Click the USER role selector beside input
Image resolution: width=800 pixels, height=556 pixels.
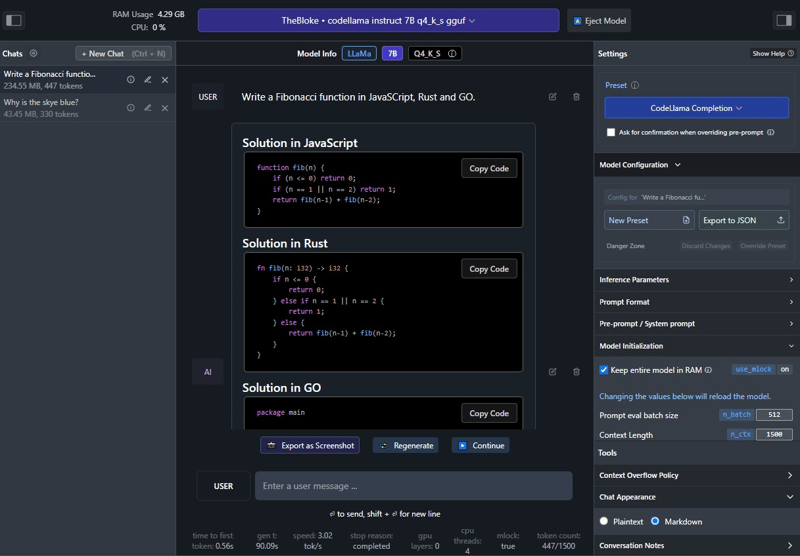(223, 486)
